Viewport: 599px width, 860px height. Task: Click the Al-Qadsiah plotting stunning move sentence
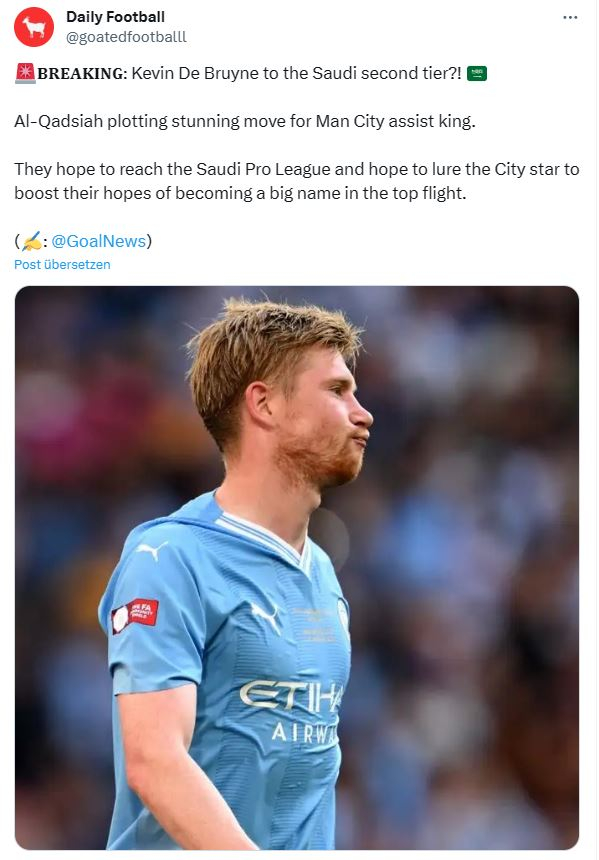tap(245, 121)
